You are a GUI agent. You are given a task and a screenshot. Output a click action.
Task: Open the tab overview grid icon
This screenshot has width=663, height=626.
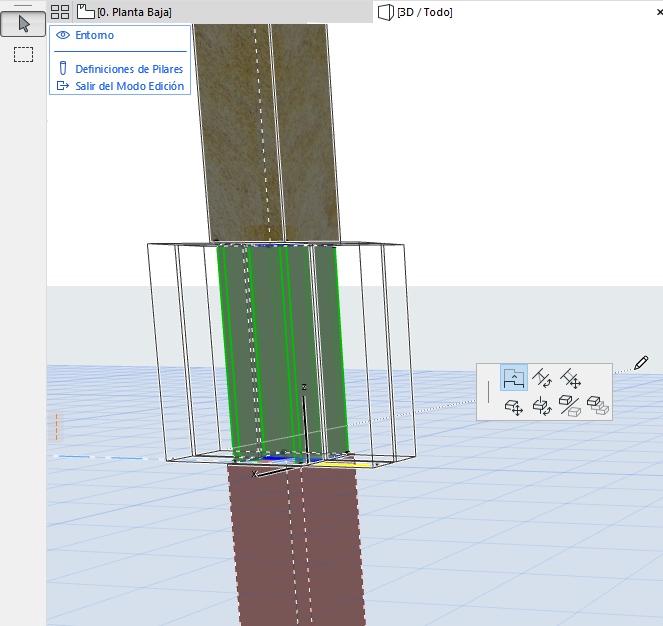click(x=60, y=12)
